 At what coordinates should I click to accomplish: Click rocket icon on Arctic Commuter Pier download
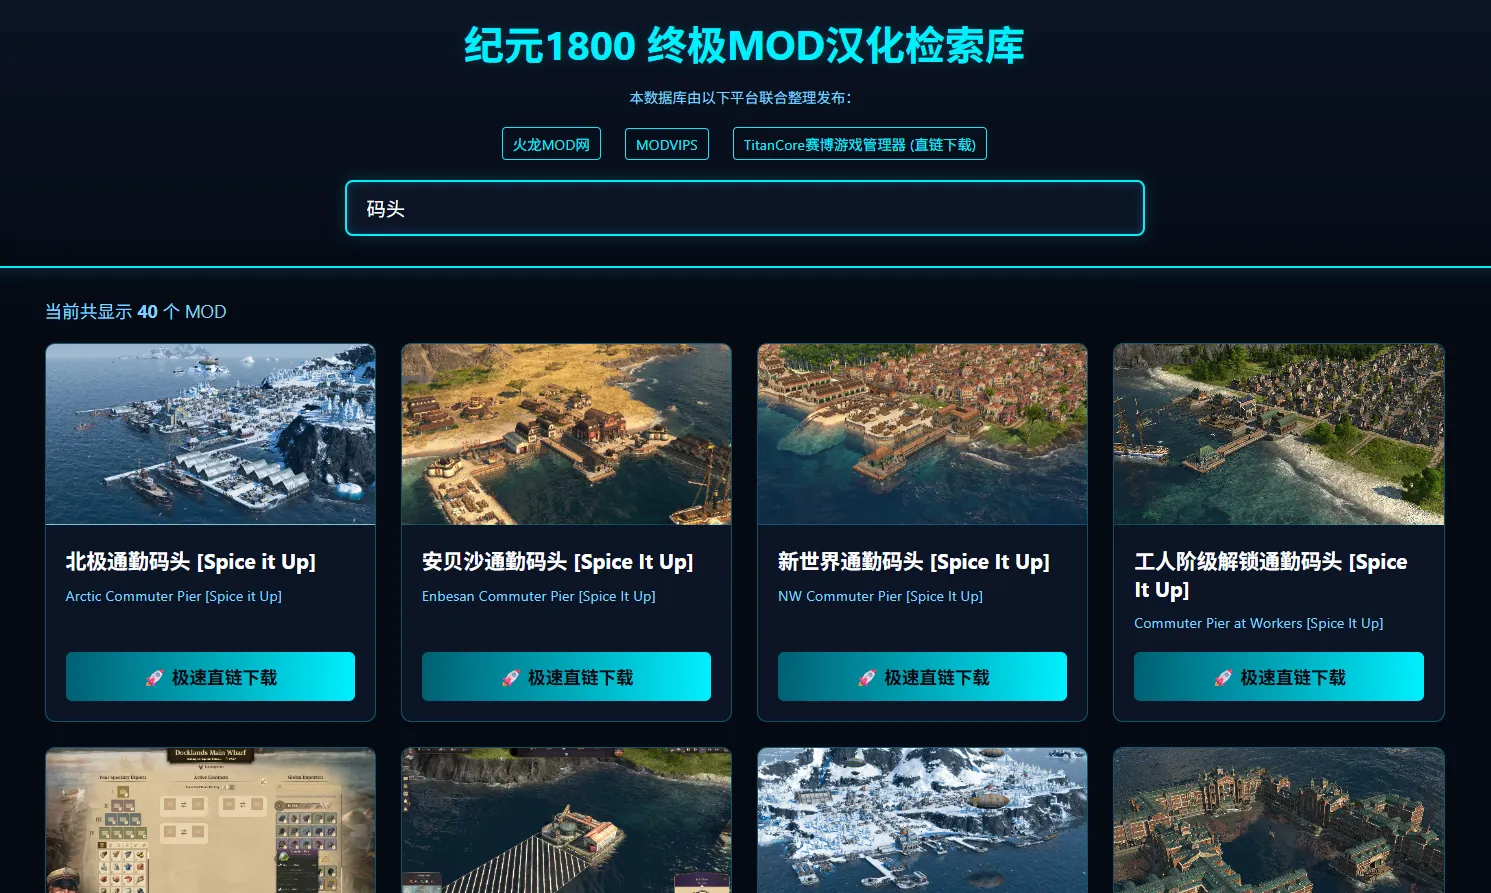coord(154,678)
